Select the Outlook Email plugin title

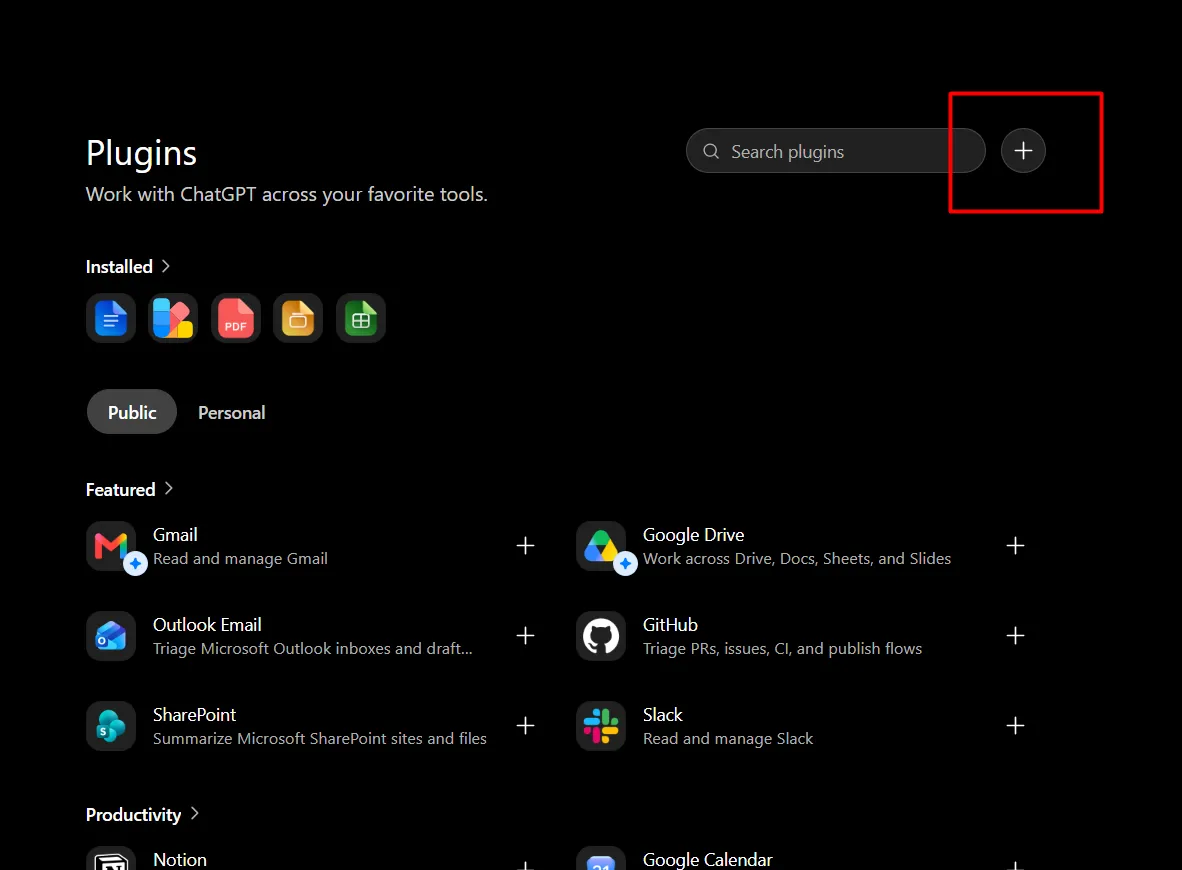click(207, 625)
